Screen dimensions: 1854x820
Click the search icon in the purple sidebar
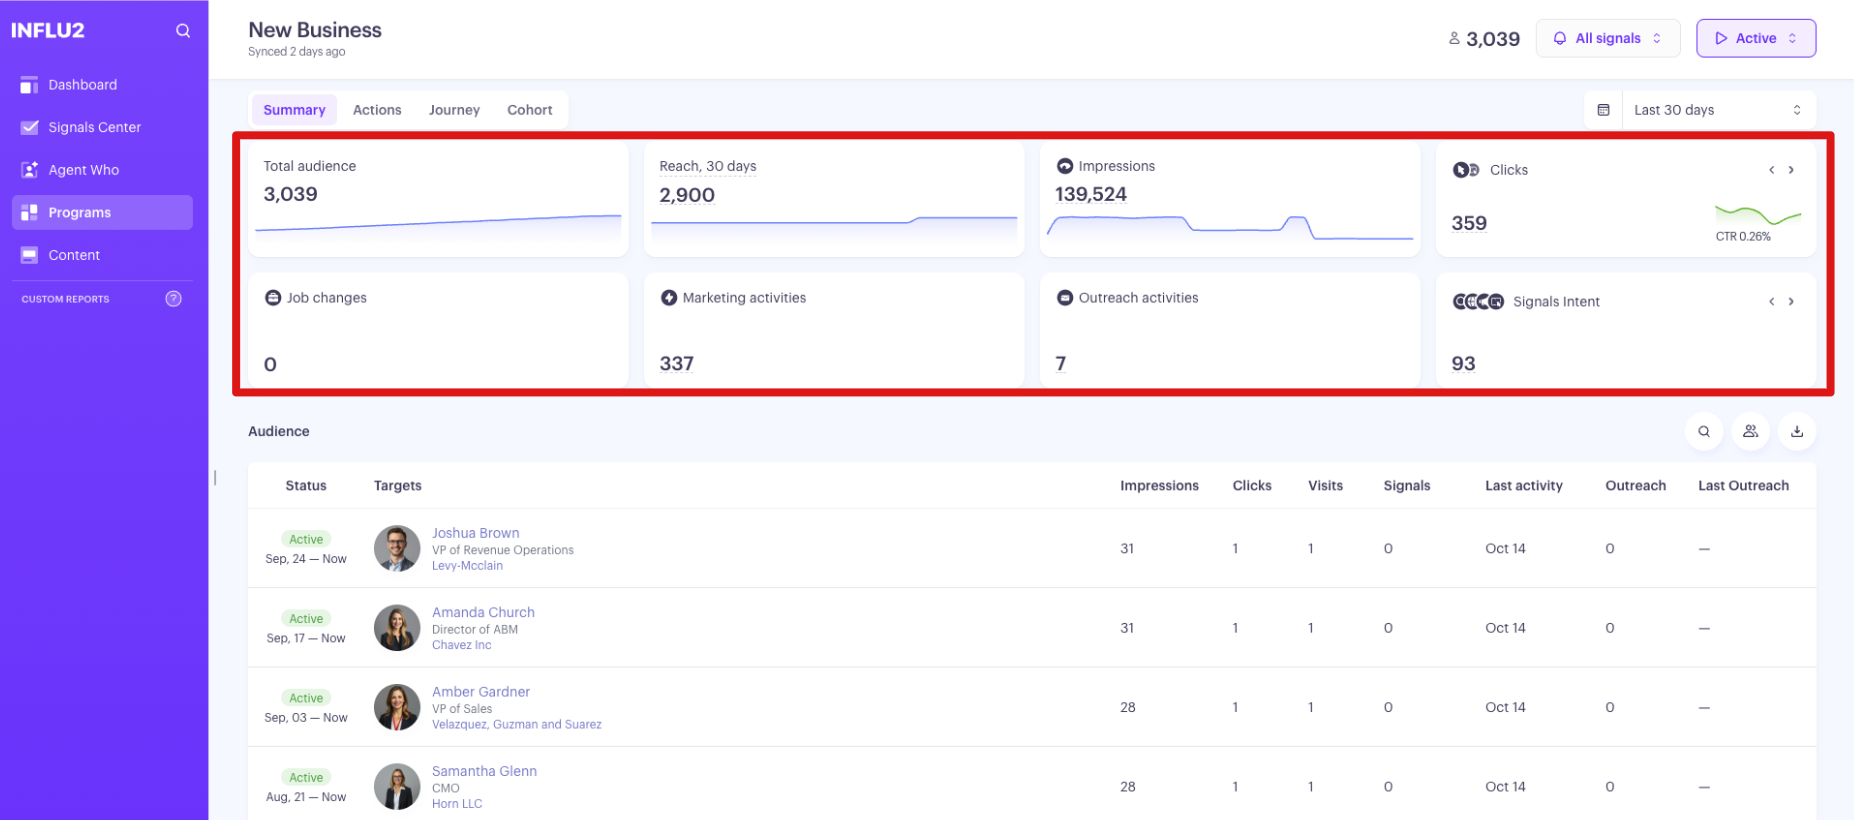[183, 31]
